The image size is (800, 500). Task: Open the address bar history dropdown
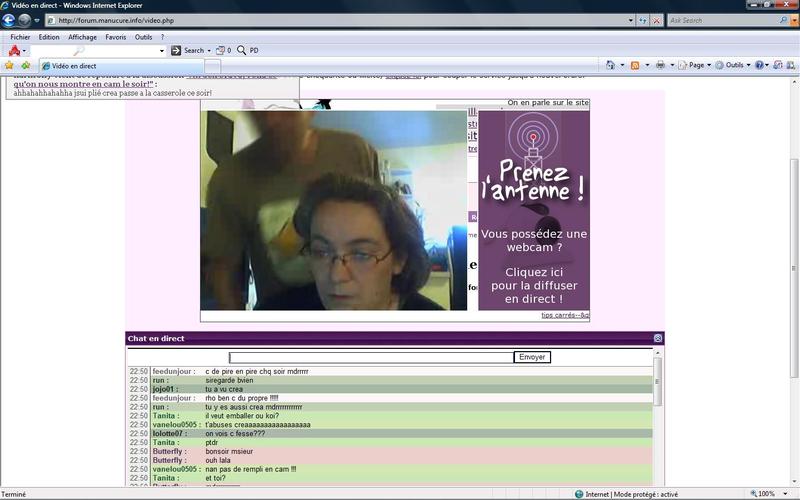tap(631, 20)
